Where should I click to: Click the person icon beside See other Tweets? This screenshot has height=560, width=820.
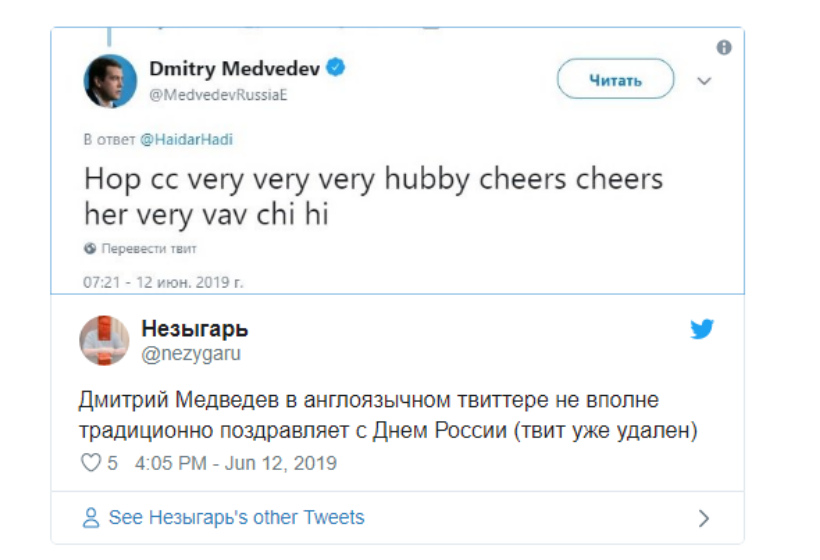[92, 518]
